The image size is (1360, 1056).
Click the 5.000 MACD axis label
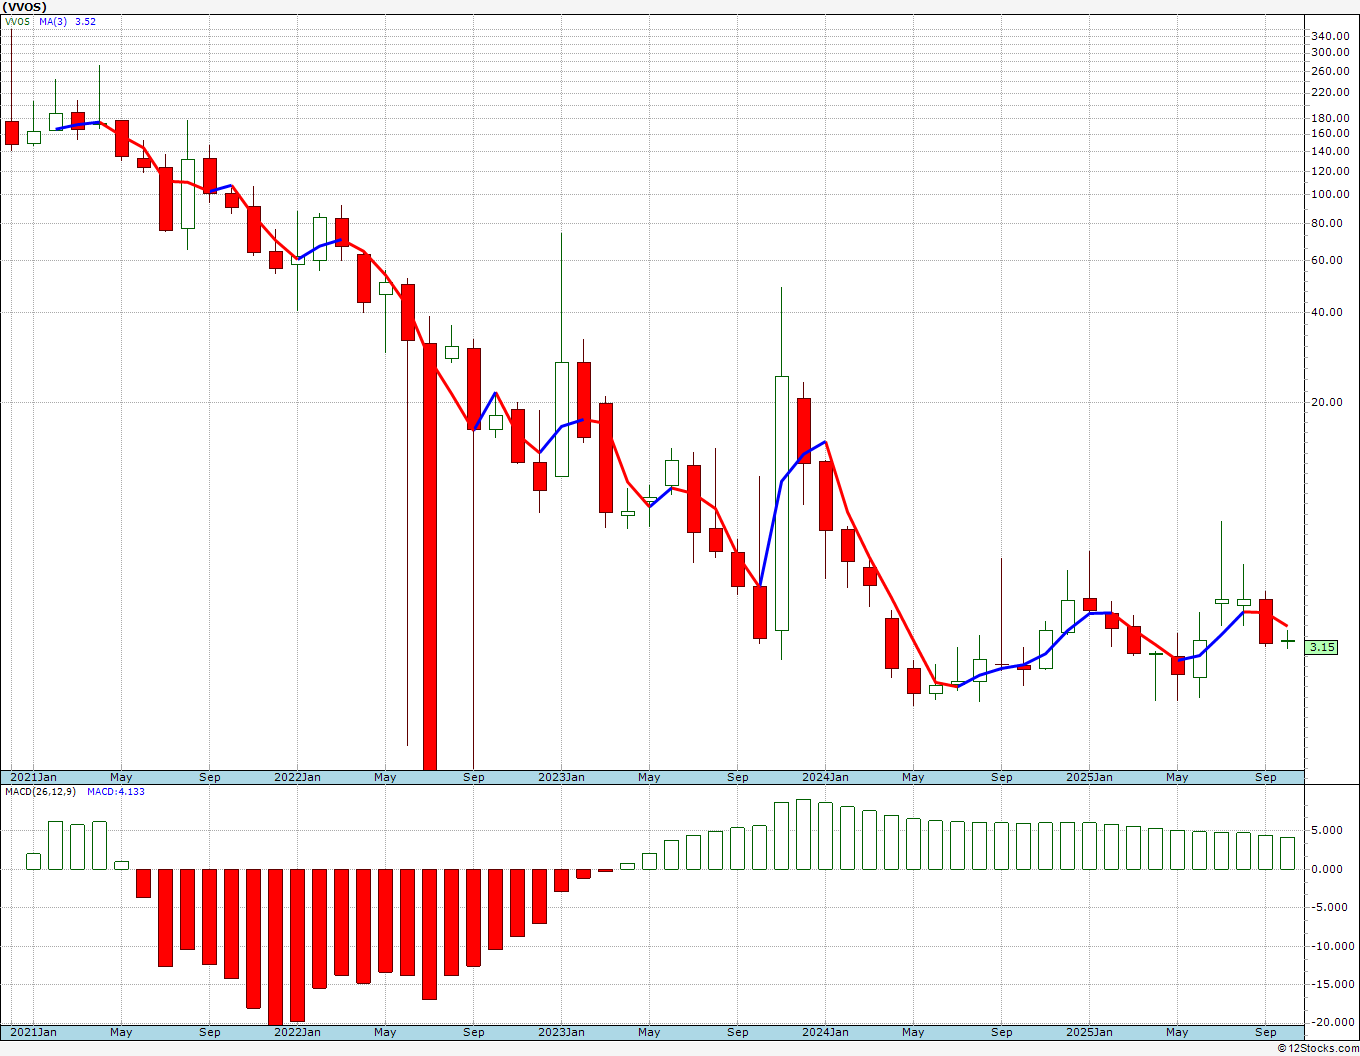coord(1326,830)
